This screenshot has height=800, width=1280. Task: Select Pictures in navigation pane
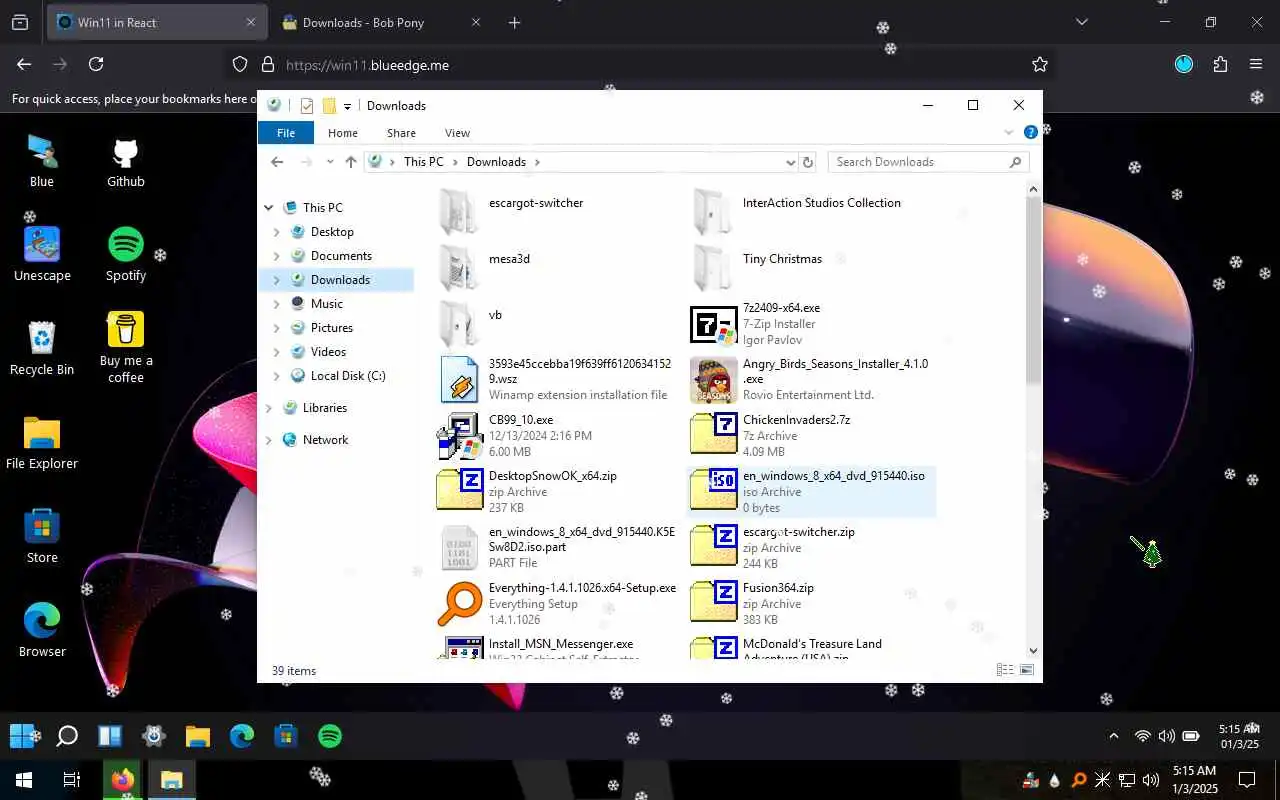click(332, 328)
